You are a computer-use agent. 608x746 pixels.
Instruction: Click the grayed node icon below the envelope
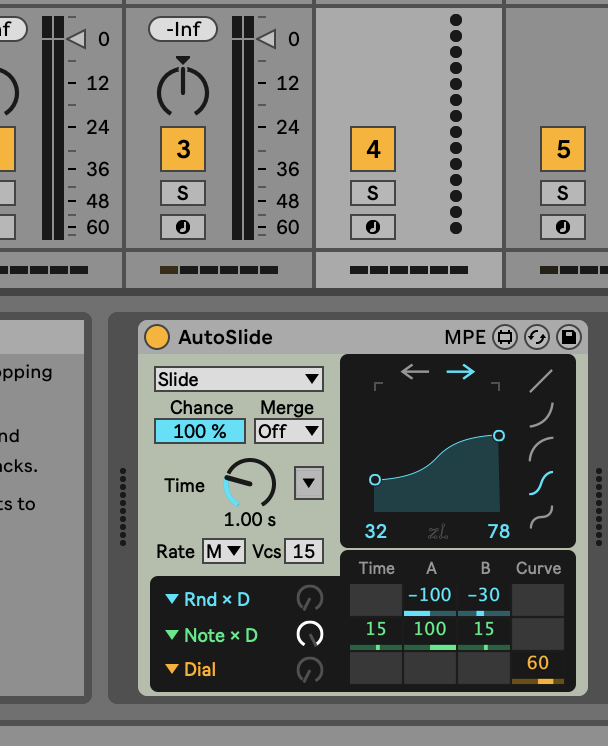tap(438, 531)
